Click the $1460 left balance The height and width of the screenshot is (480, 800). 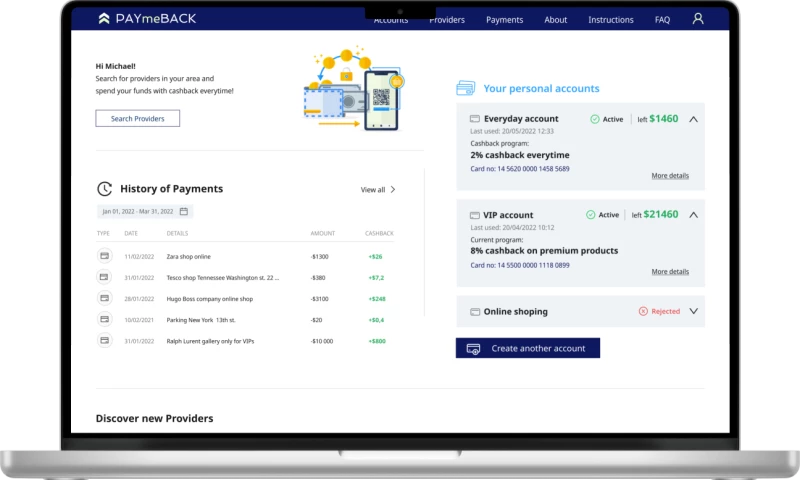point(663,119)
